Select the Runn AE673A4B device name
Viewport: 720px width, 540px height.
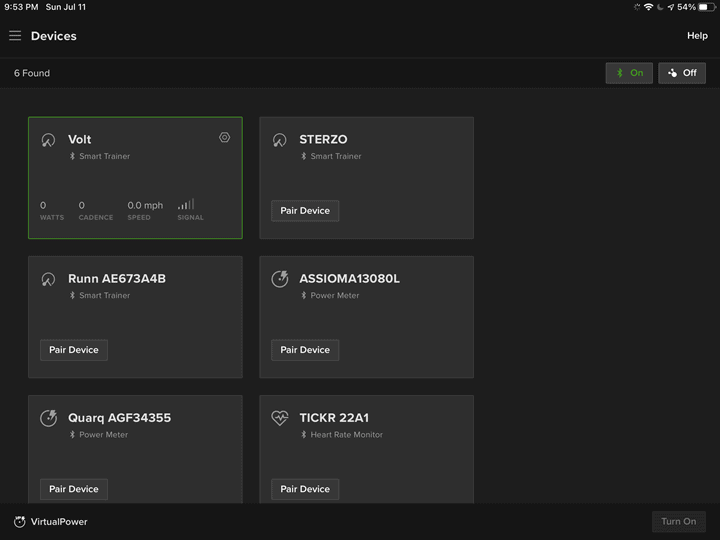[x=117, y=279]
